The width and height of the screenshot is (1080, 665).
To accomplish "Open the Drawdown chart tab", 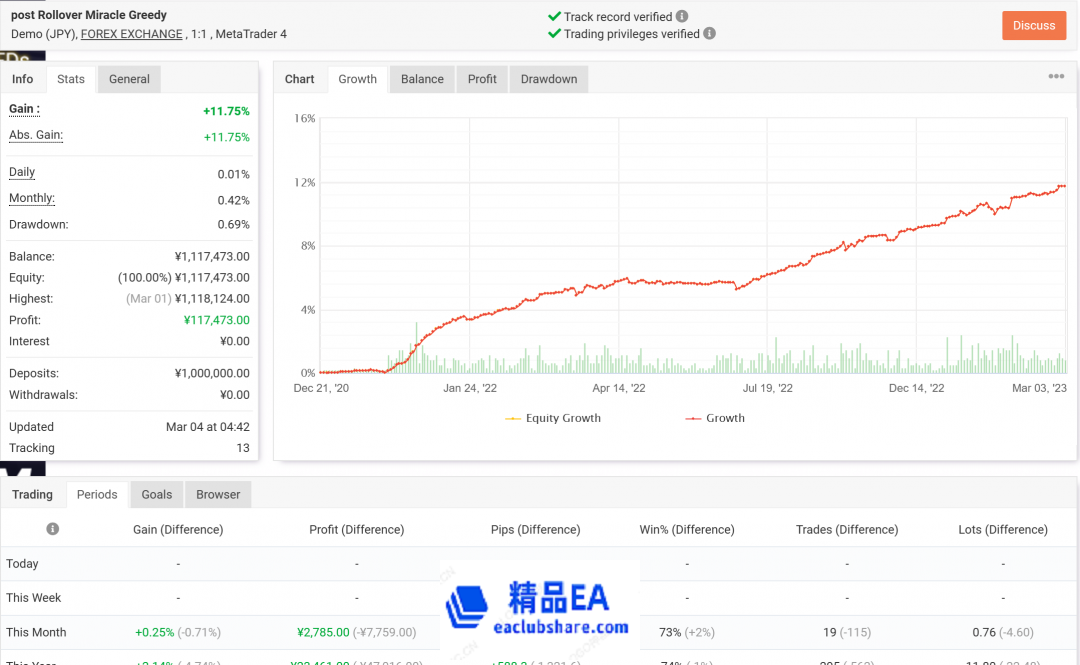I will click(x=549, y=79).
